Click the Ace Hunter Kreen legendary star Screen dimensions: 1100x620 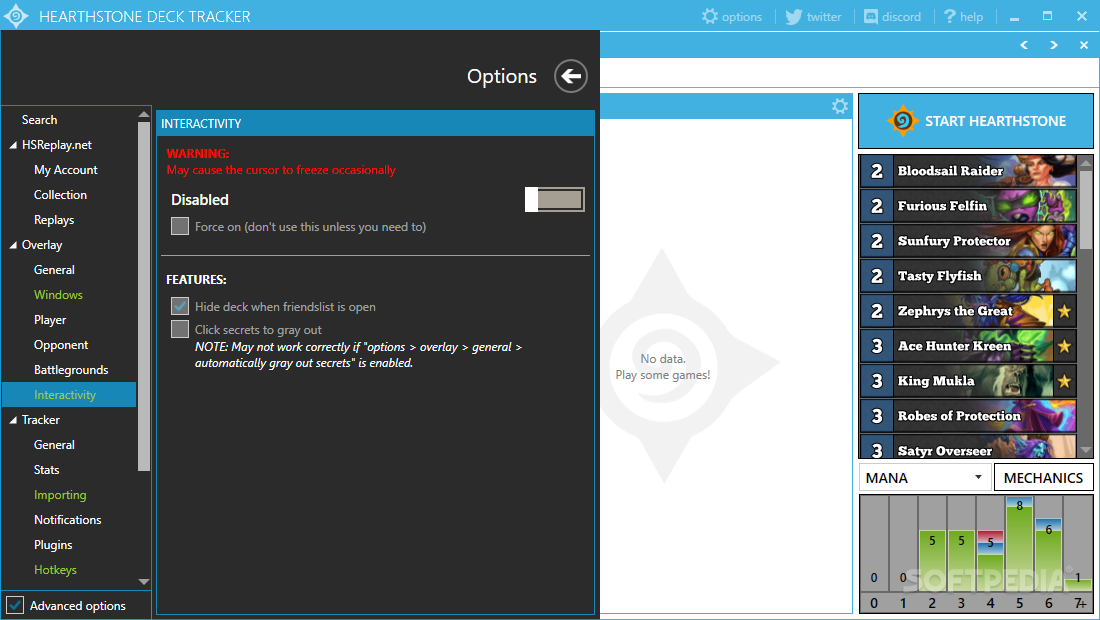1064,346
